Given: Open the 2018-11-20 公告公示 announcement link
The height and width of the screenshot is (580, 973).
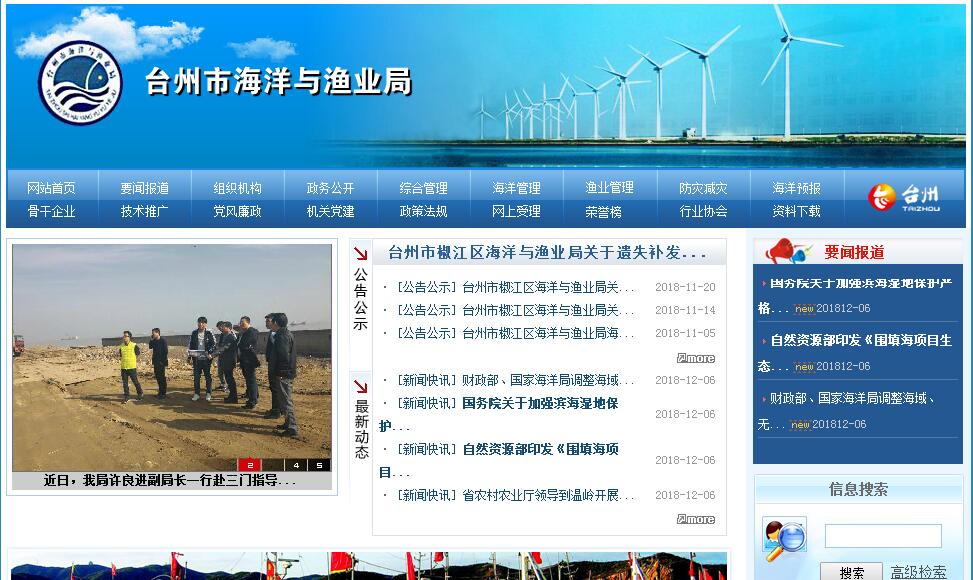Looking at the screenshot, I should click(x=516, y=287).
